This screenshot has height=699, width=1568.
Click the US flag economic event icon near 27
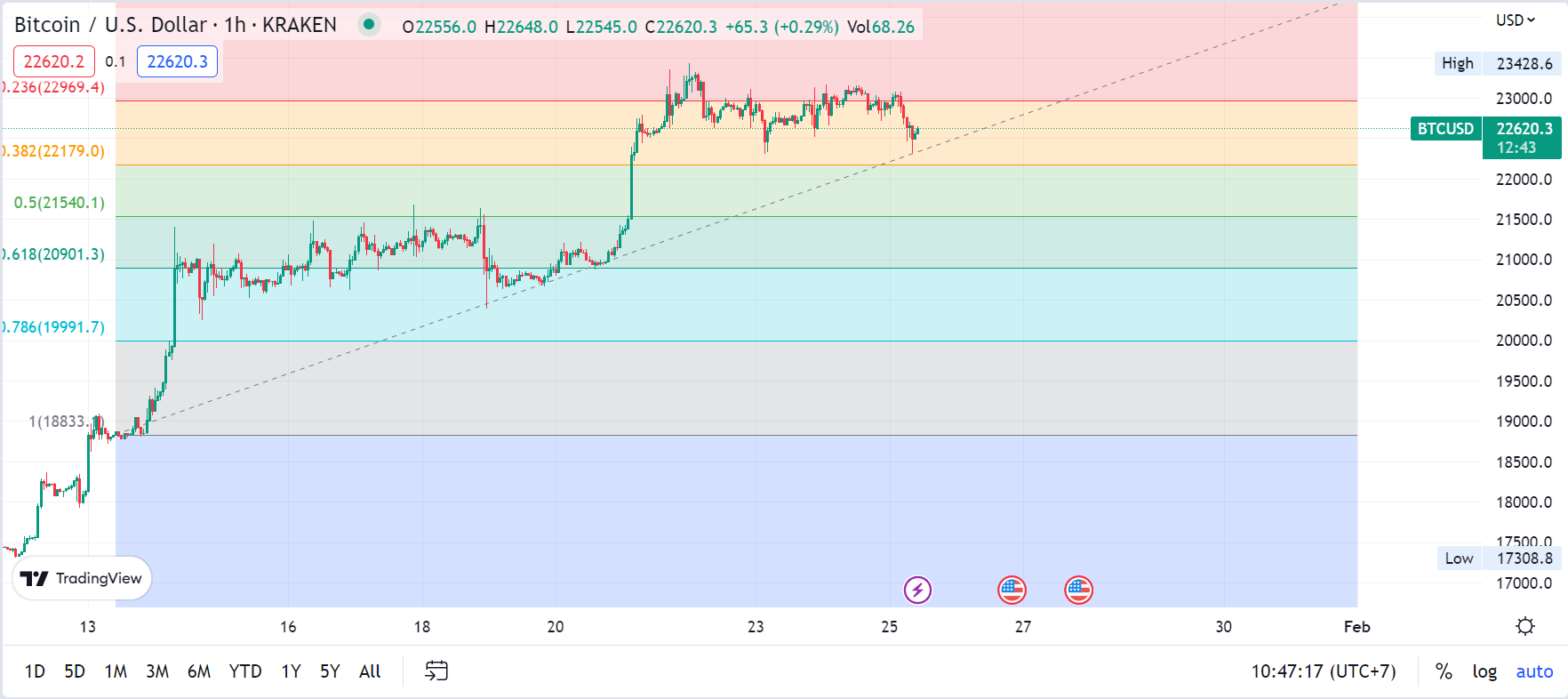(1012, 590)
